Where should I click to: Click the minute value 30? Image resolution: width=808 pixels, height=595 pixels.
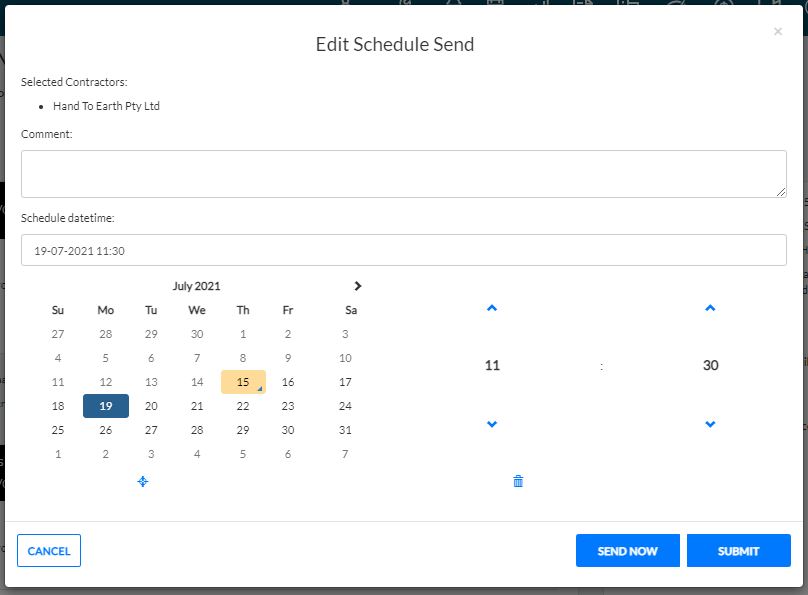tap(710, 366)
